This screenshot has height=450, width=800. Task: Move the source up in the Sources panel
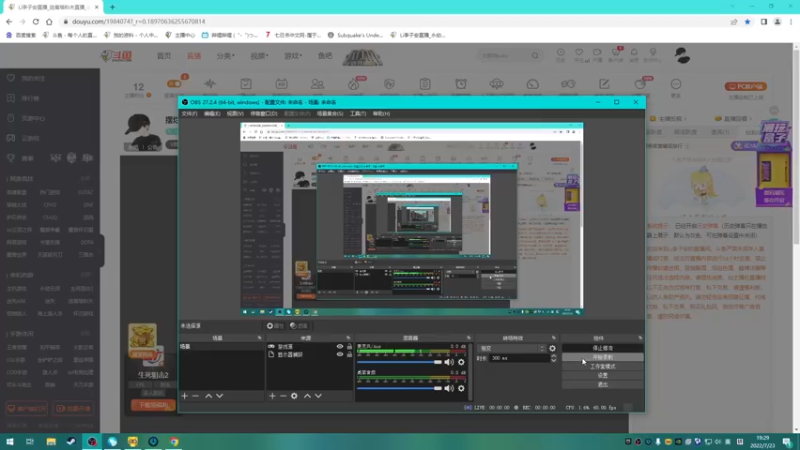[x=307, y=396]
